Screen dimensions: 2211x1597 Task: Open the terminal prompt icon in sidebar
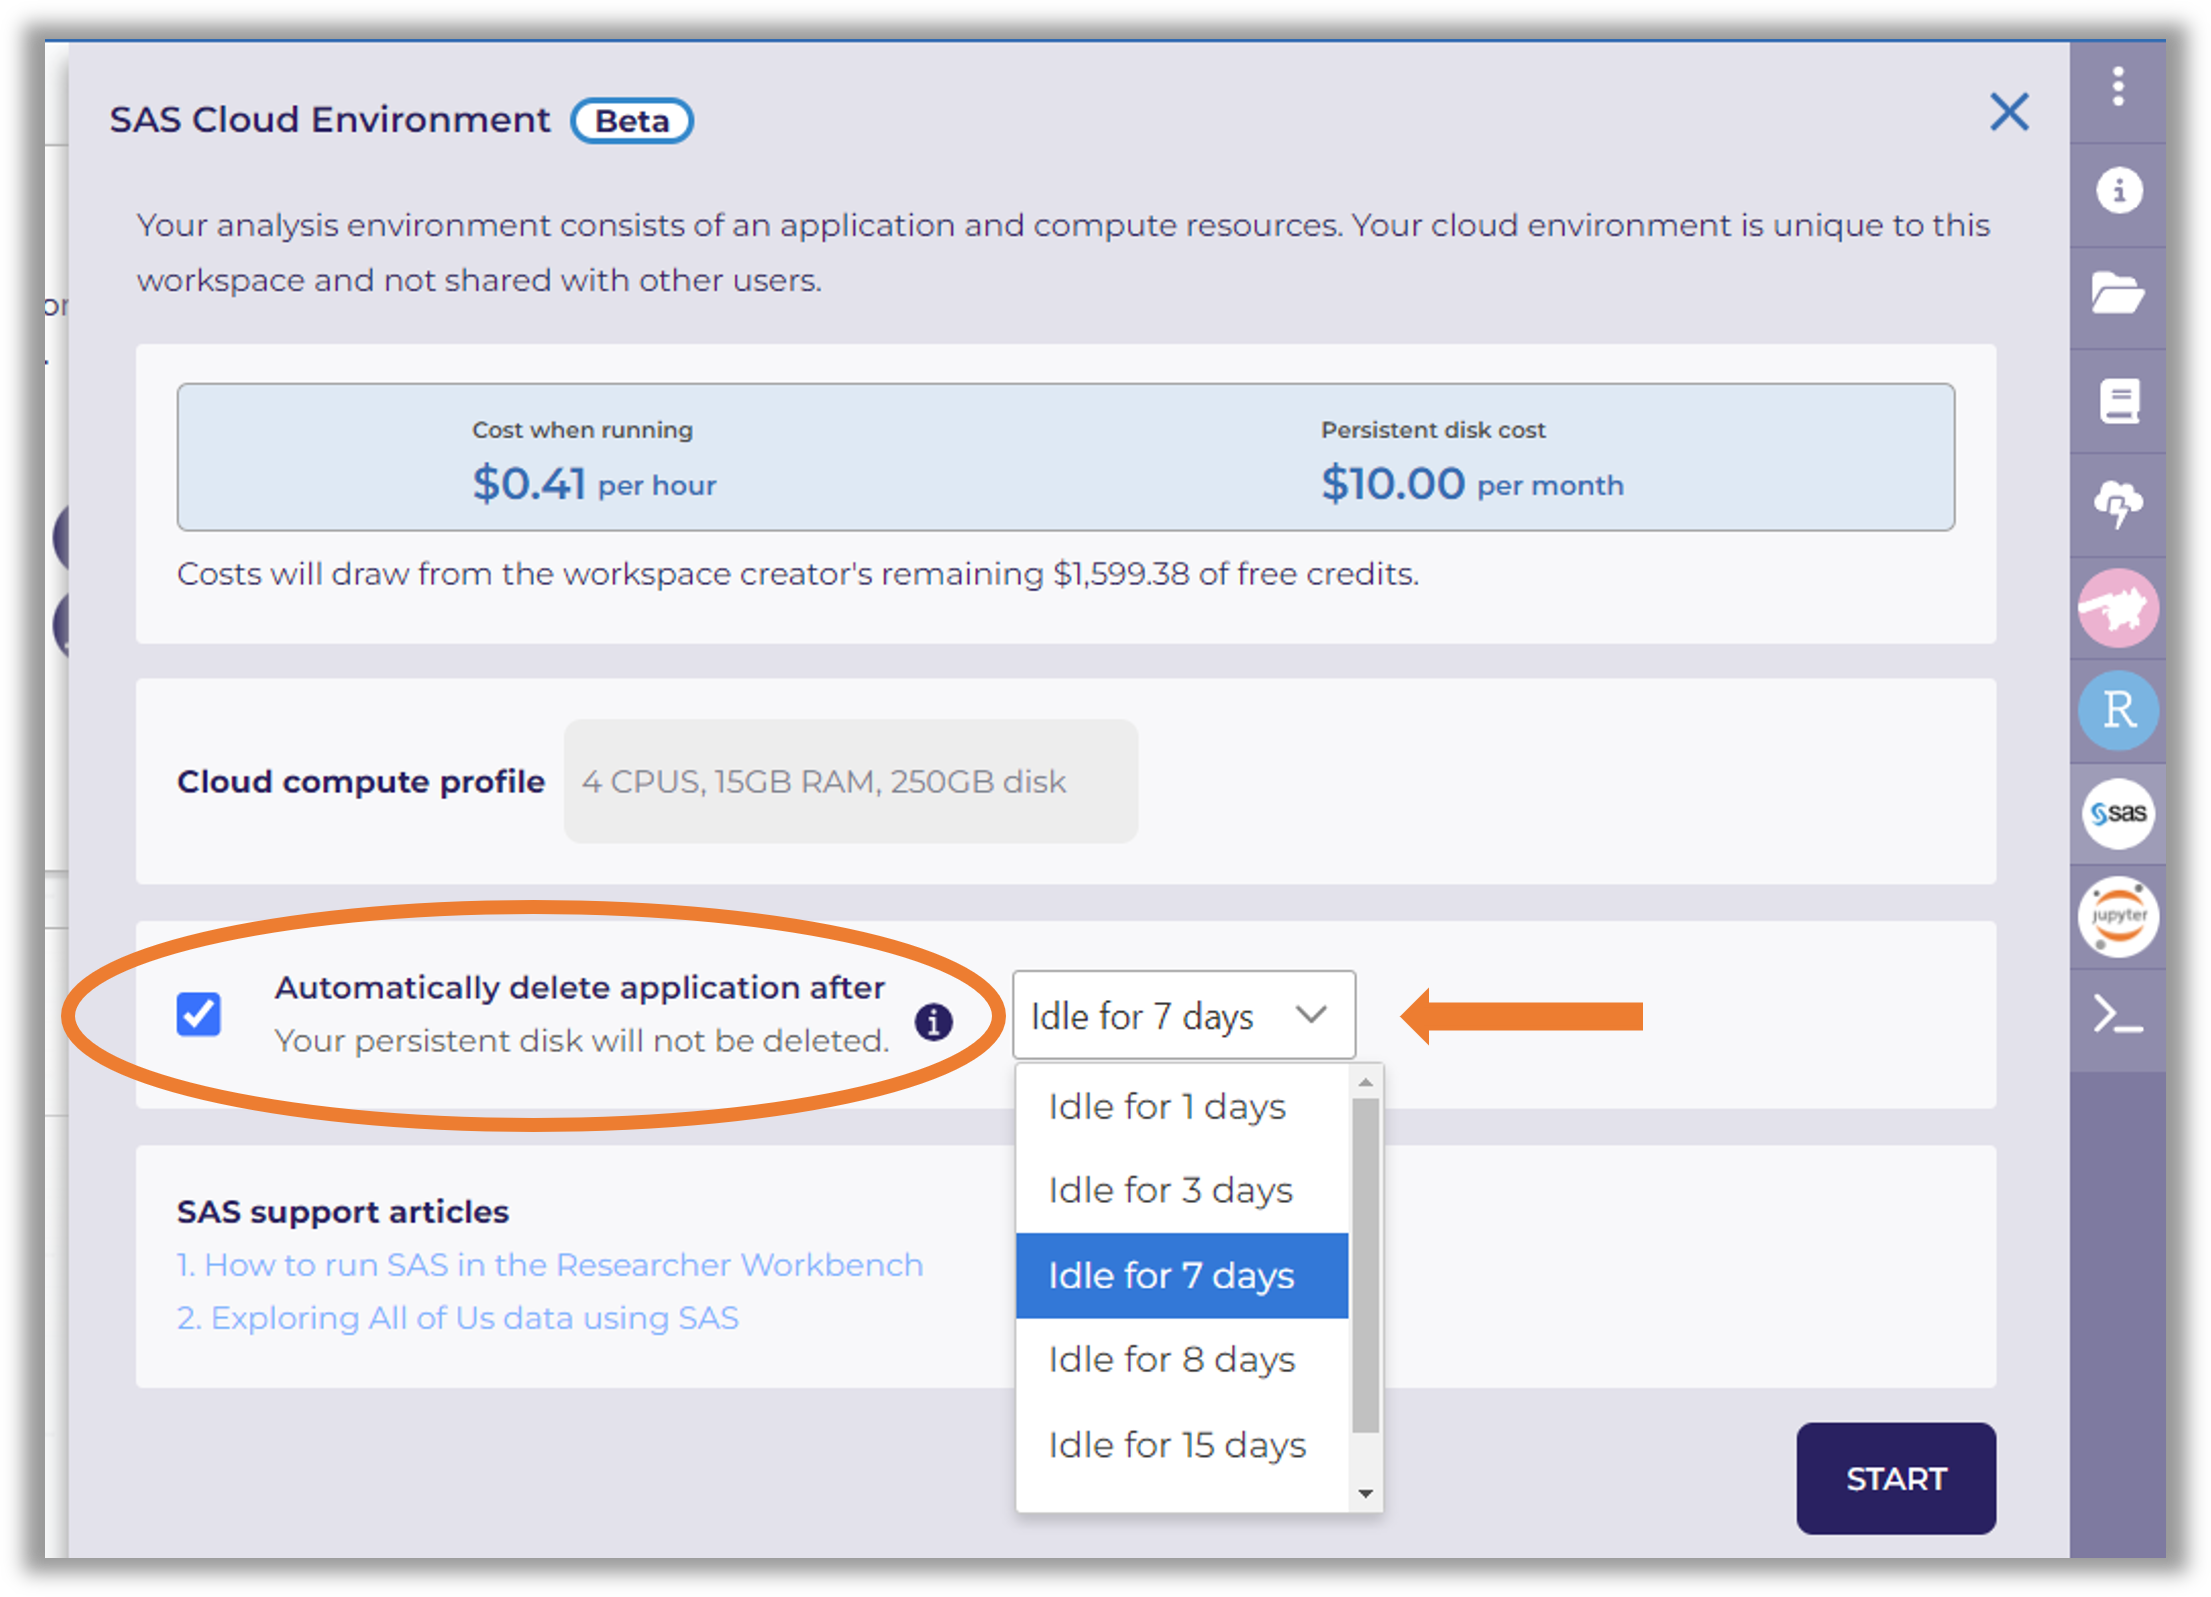point(2118,1016)
